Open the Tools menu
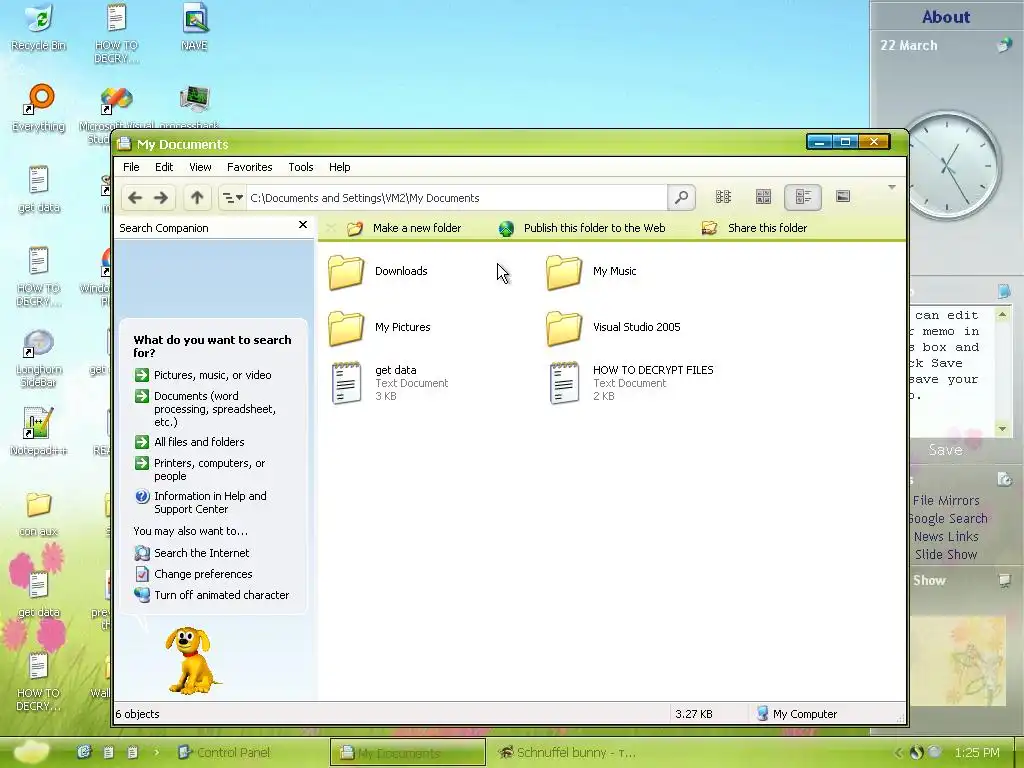The image size is (1024, 768). 300,167
